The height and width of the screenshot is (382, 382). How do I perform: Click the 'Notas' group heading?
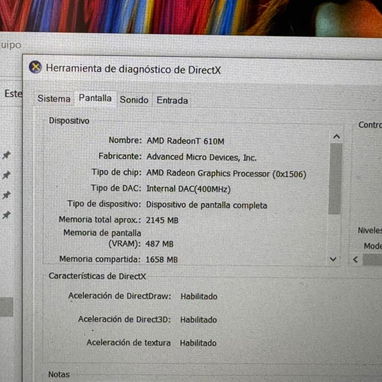point(59,374)
